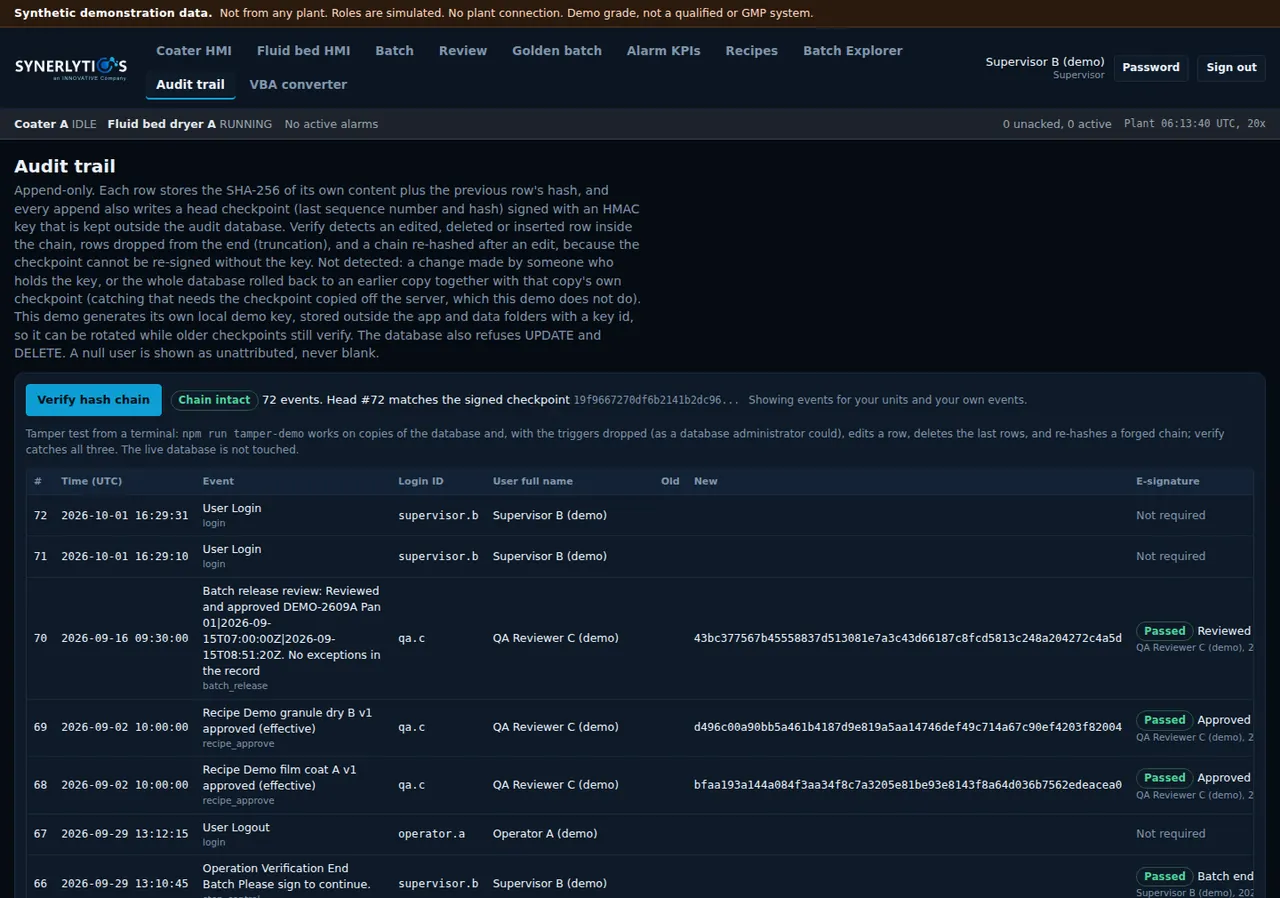The image size is (1280, 898).
Task: Click the Sign out button
Action: (1231, 68)
